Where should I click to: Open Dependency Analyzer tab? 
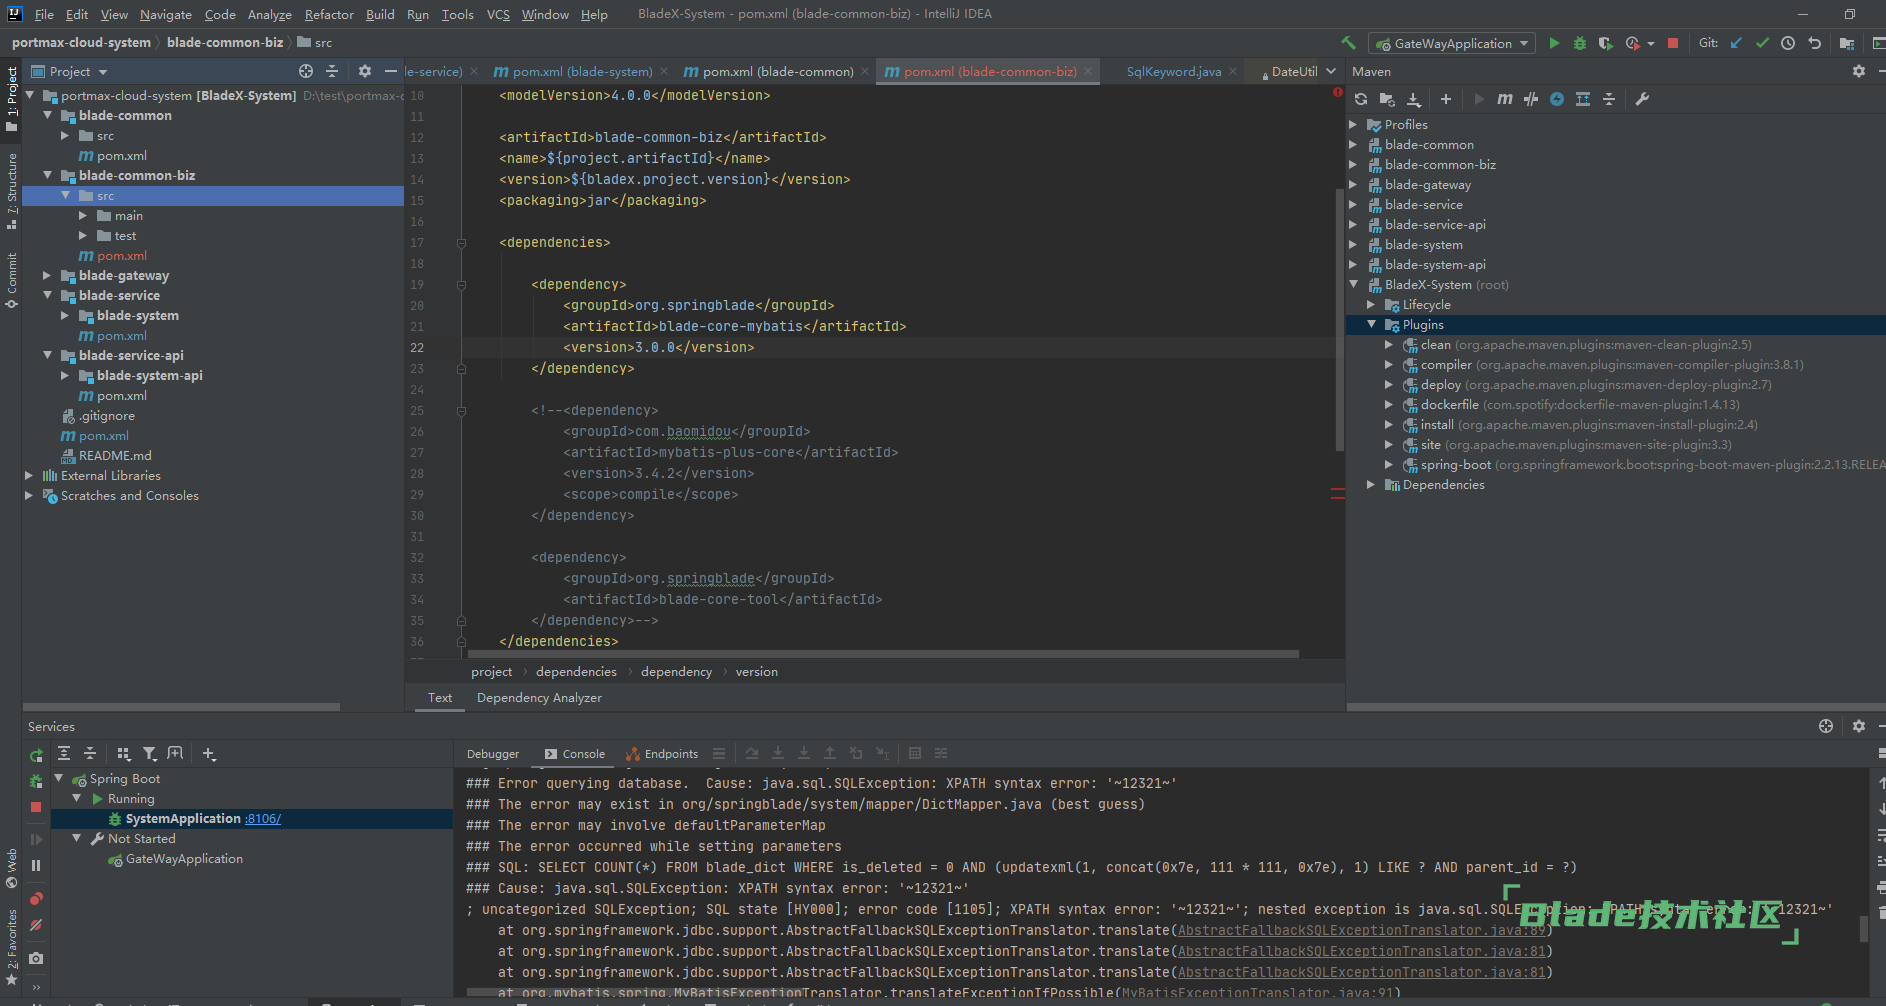pyautogui.click(x=539, y=697)
